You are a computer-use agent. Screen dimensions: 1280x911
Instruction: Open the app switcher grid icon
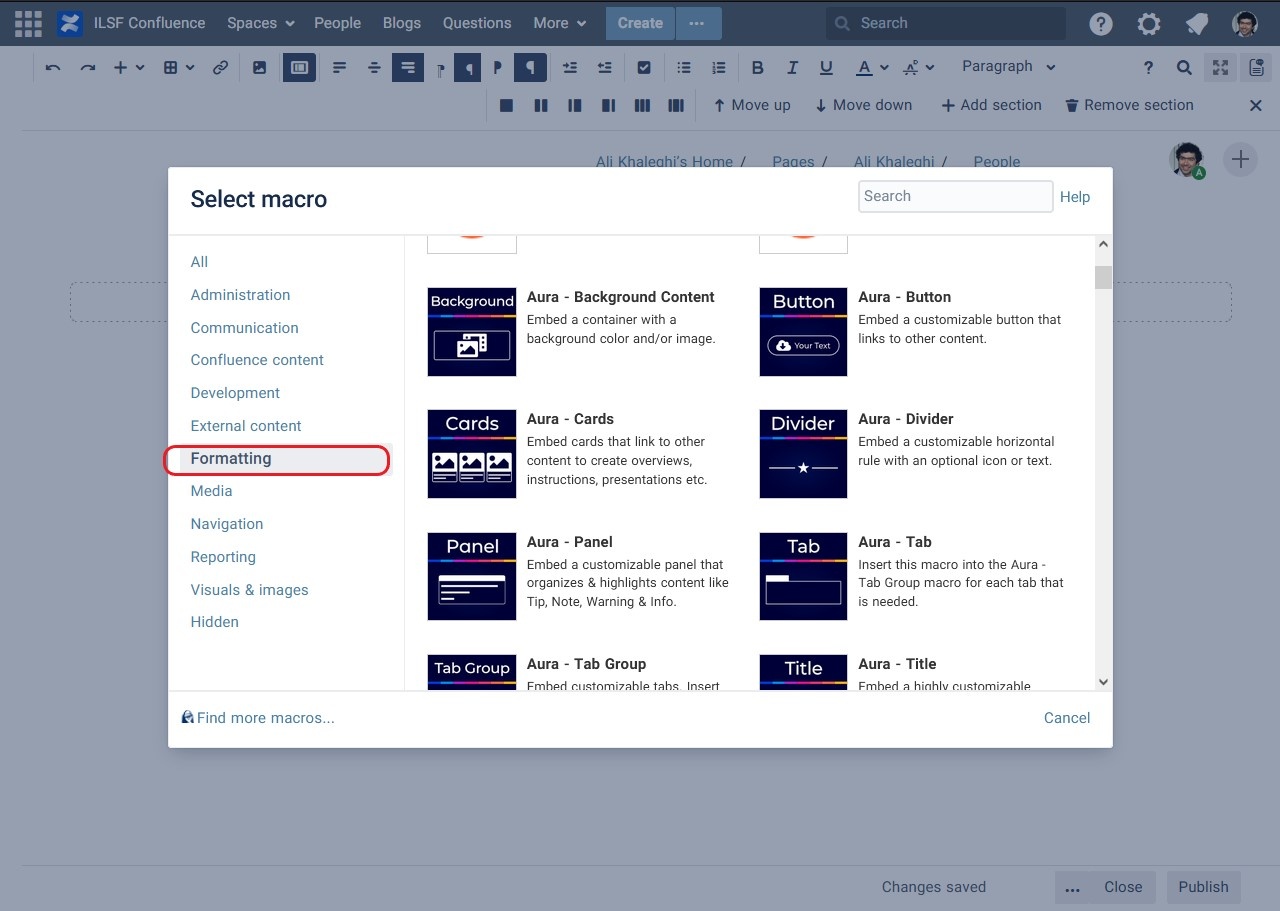(x=28, y=23)
